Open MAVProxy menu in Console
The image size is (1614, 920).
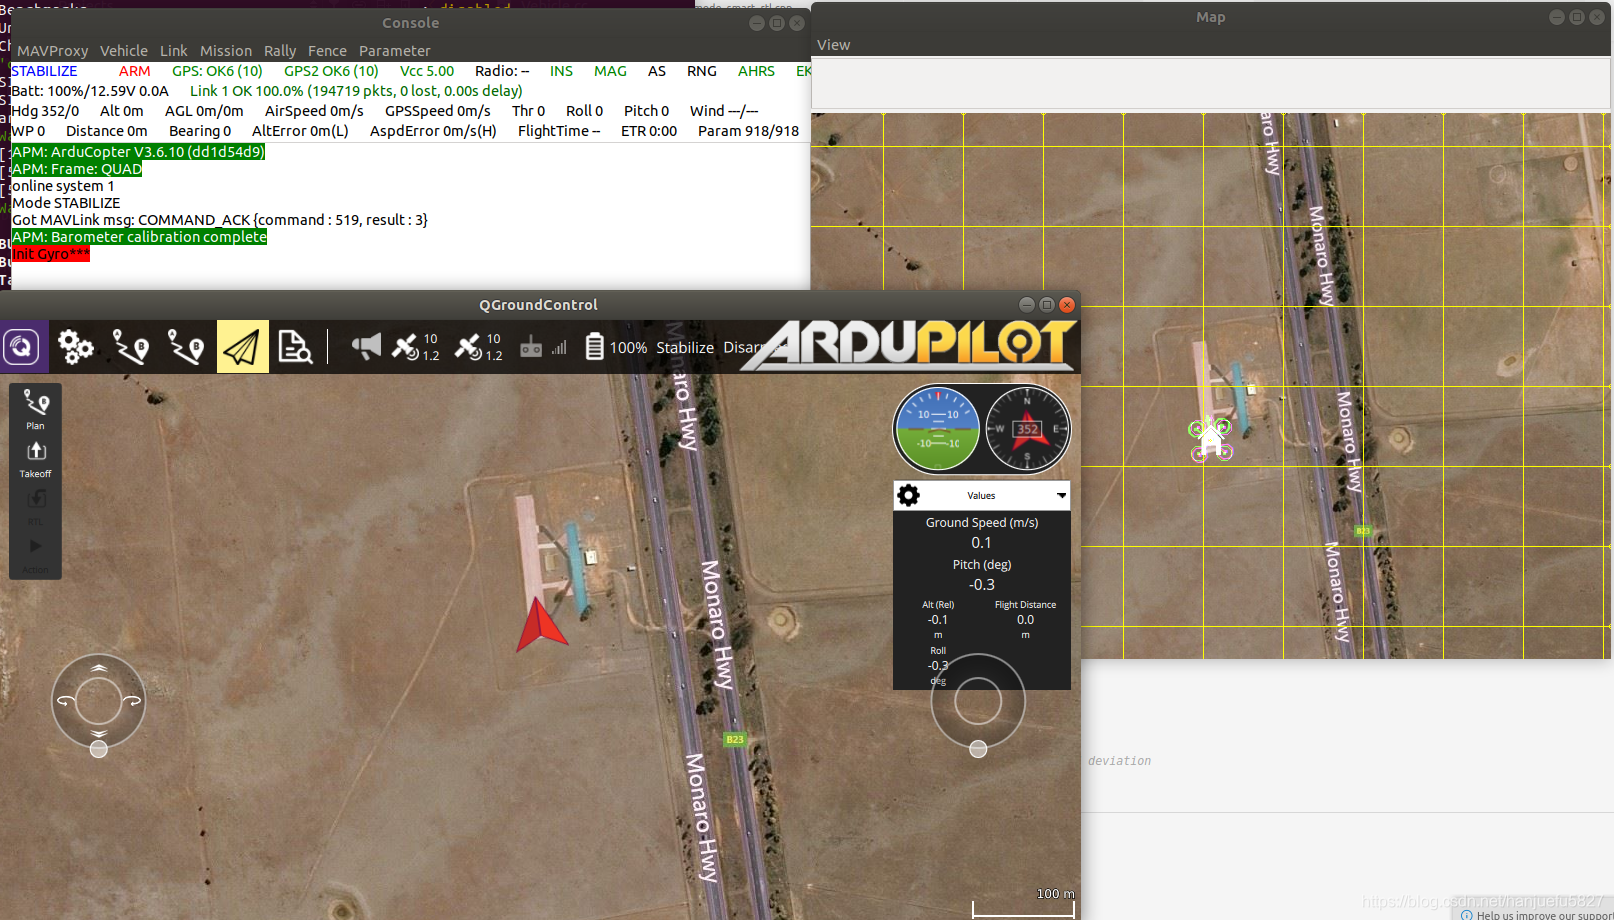pyautogui.click(x=53, y=51)
